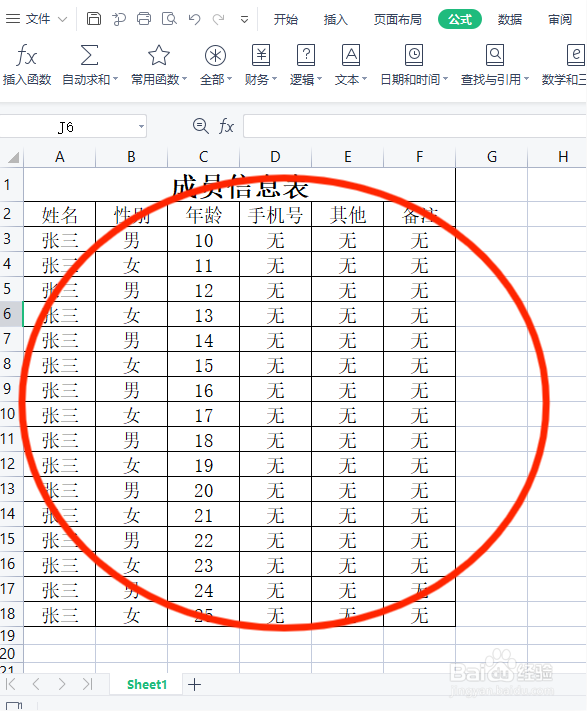Click the 姓名 header cell
This screenshot has height=711, width=587.
(x=59, y=214)
